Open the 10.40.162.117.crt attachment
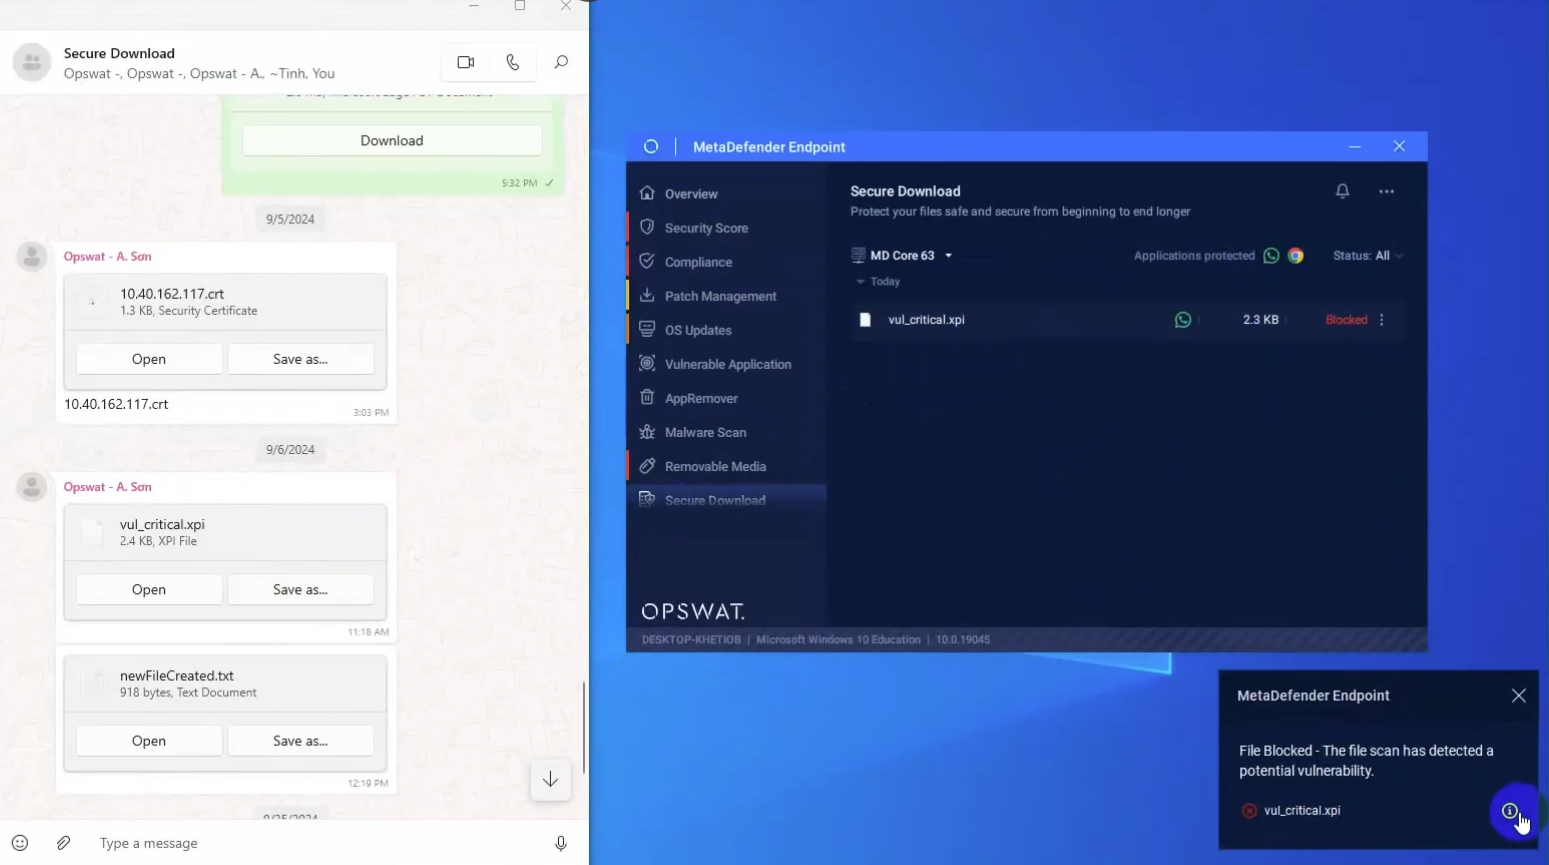 pos(149,359)
